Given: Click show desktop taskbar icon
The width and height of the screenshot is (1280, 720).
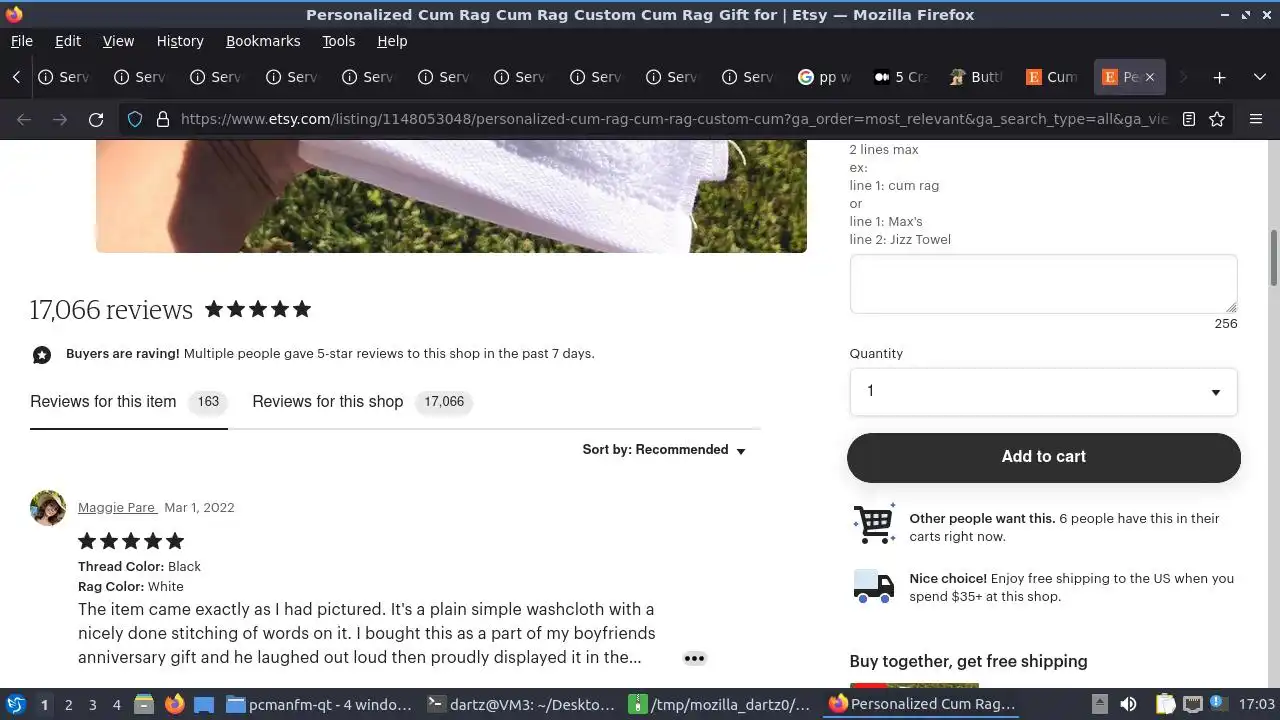Looking at the screenshot, I should coord(204,705).
